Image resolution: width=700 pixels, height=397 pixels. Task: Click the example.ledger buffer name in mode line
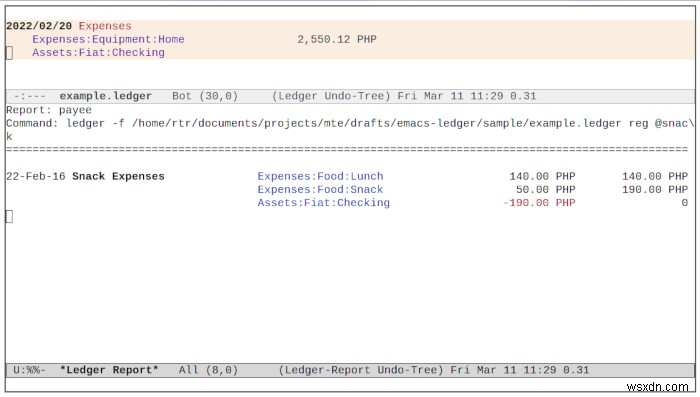coord(106,96)
